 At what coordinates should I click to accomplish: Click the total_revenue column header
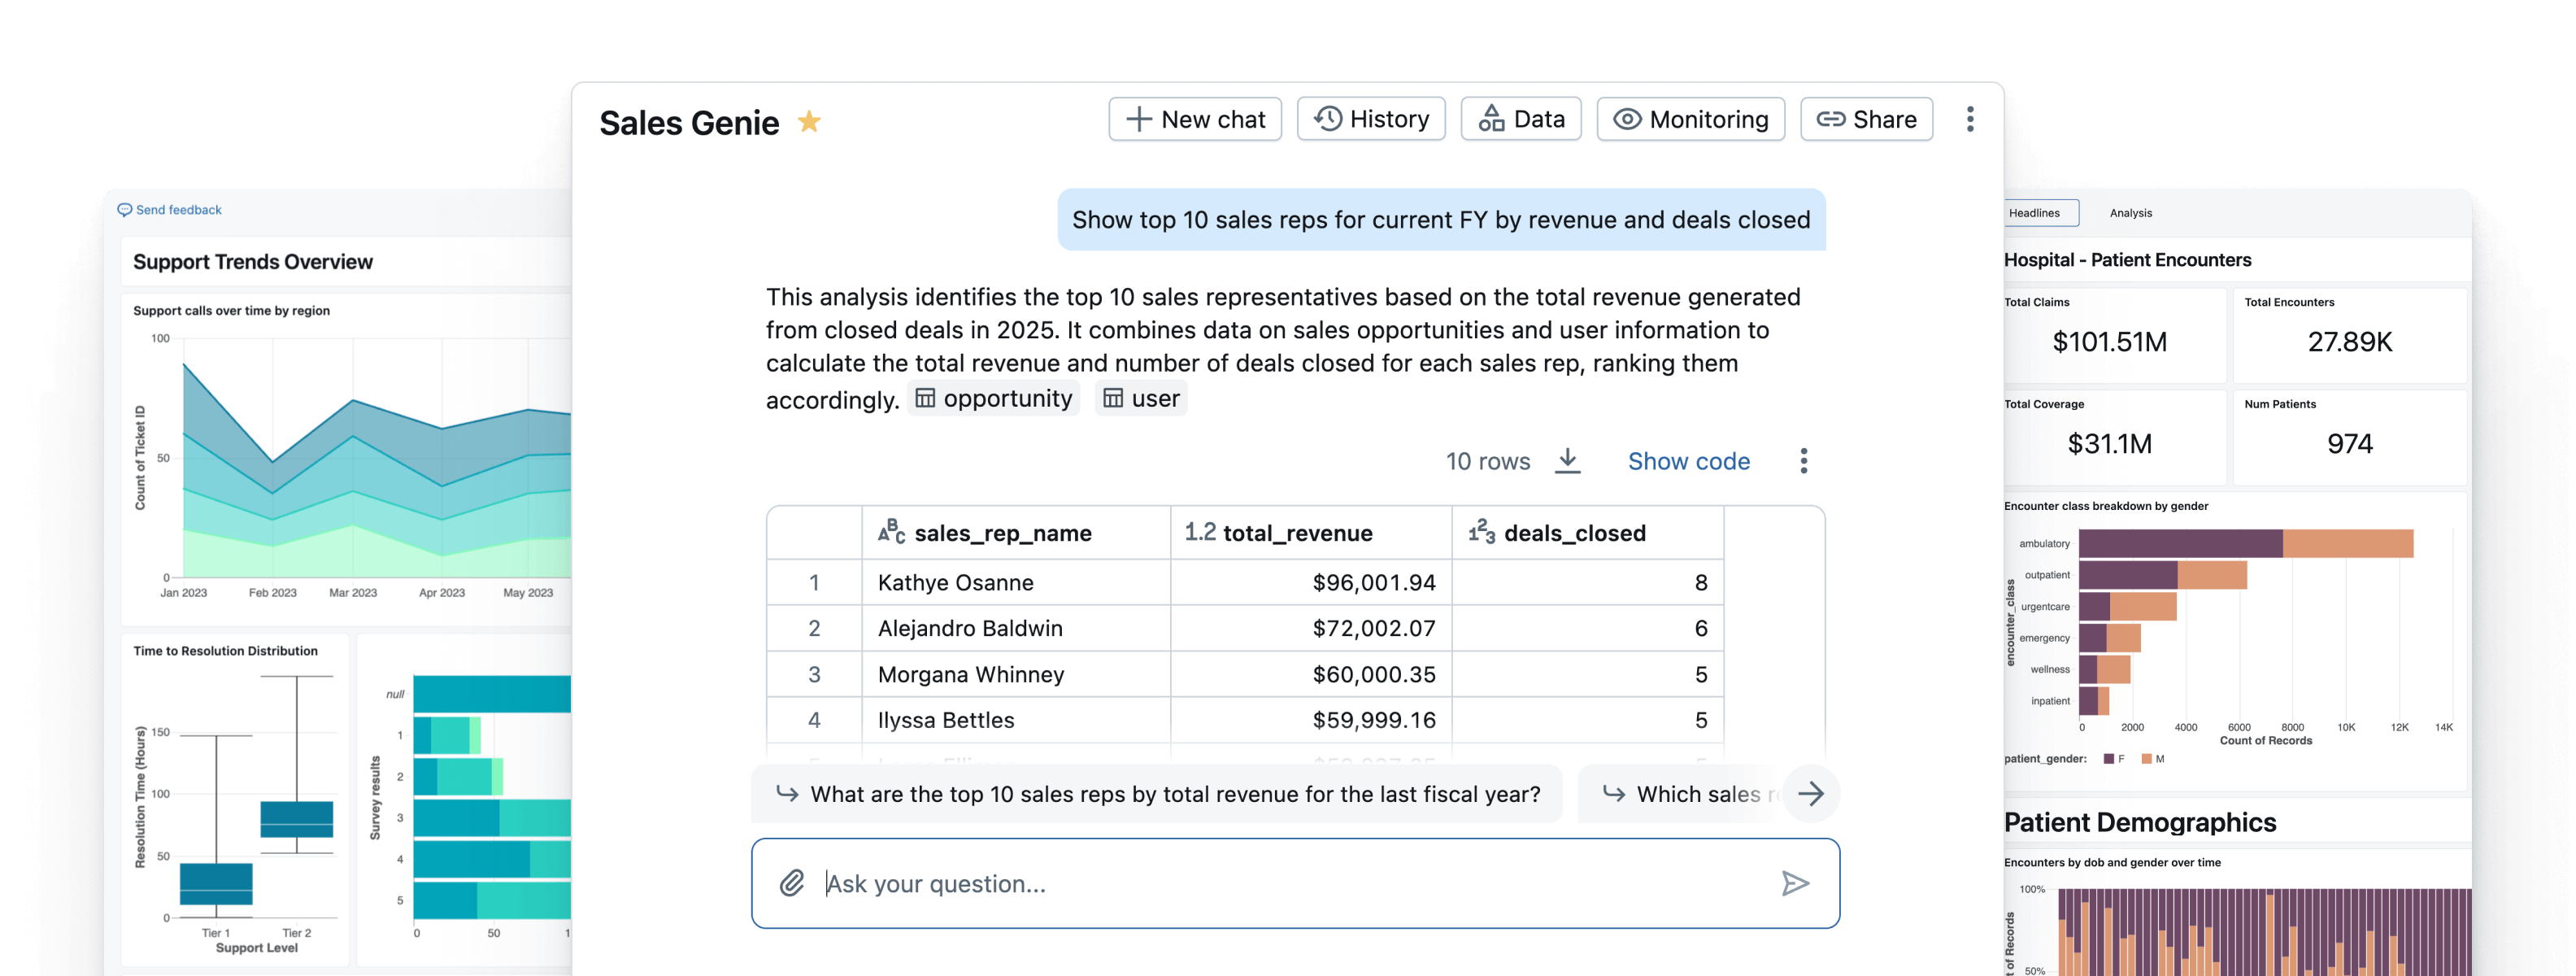[1310, 533]
